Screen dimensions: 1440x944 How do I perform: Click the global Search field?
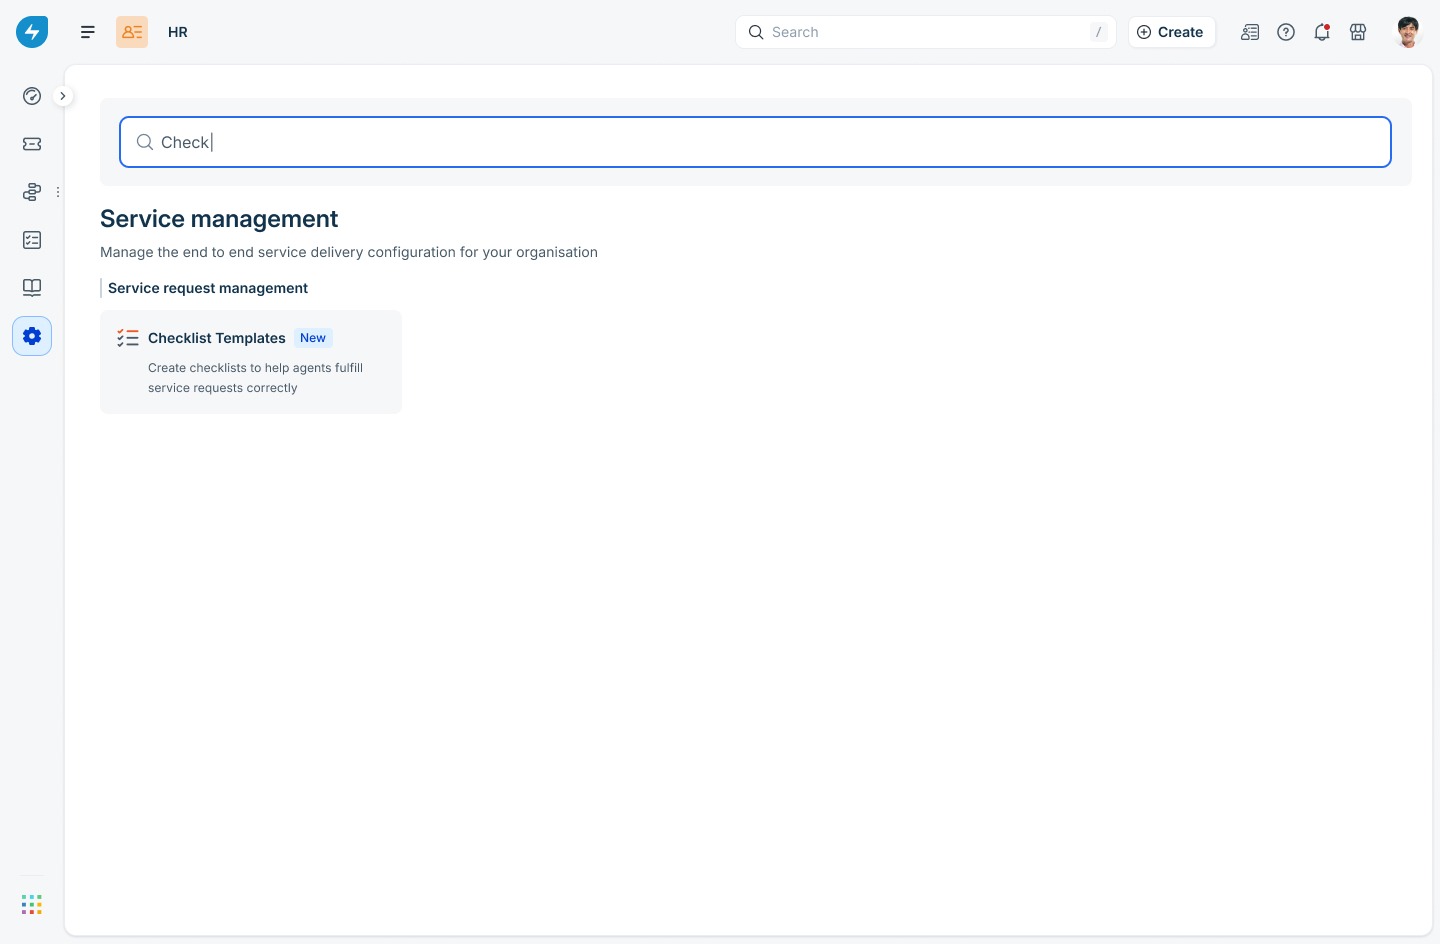tap(926, 32)
